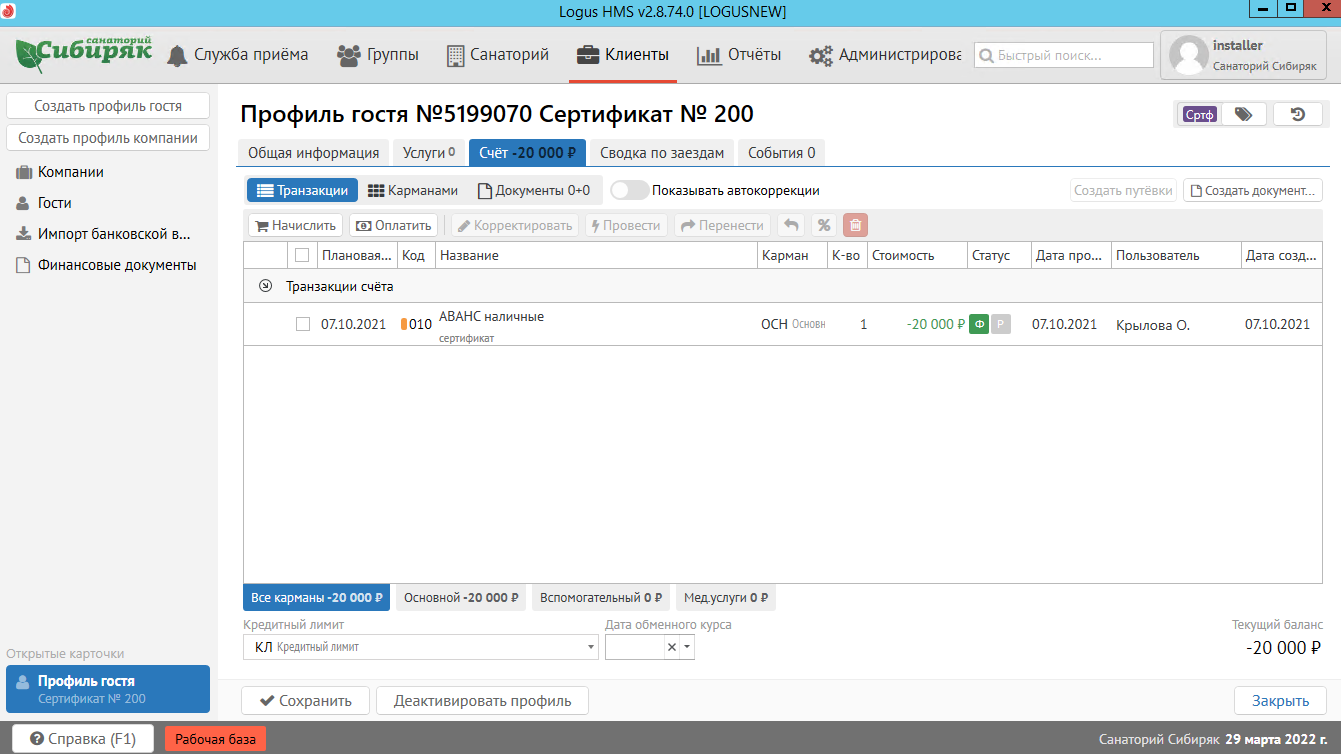1341x754 pixels.
Task: Click the undo arrow icon in toolbar
Action: point(791,225)
